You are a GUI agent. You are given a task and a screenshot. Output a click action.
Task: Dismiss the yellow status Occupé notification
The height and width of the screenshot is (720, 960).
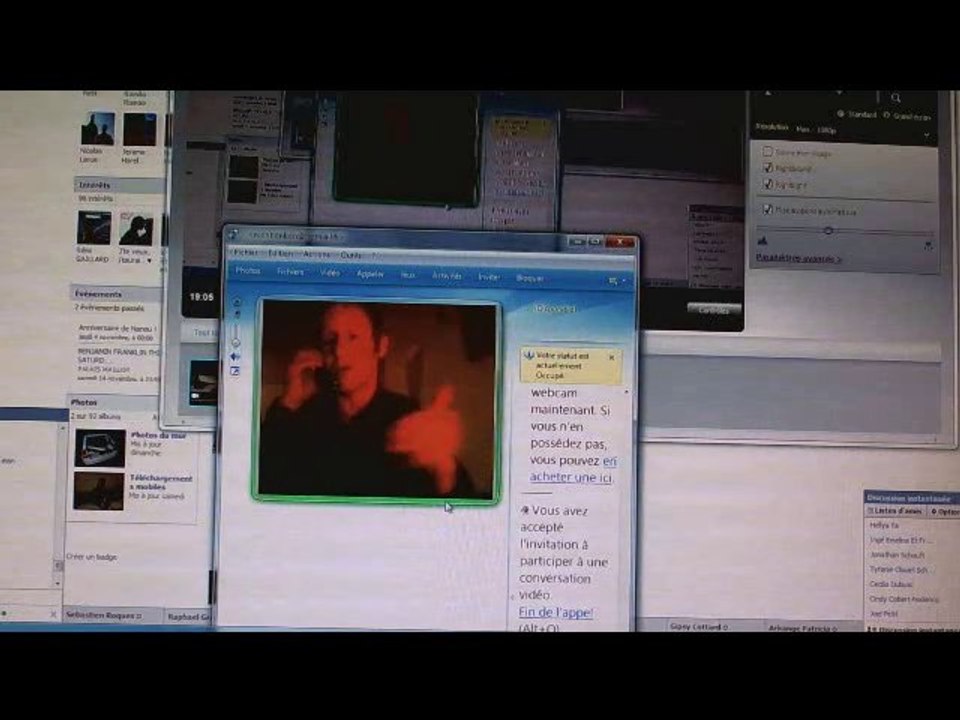click(x=612, y=357)
